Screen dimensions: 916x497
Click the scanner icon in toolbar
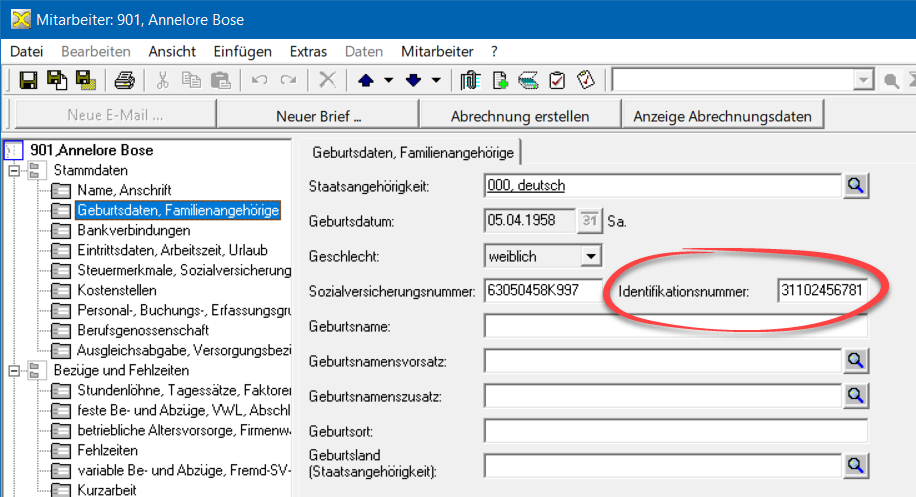point(528,80)
